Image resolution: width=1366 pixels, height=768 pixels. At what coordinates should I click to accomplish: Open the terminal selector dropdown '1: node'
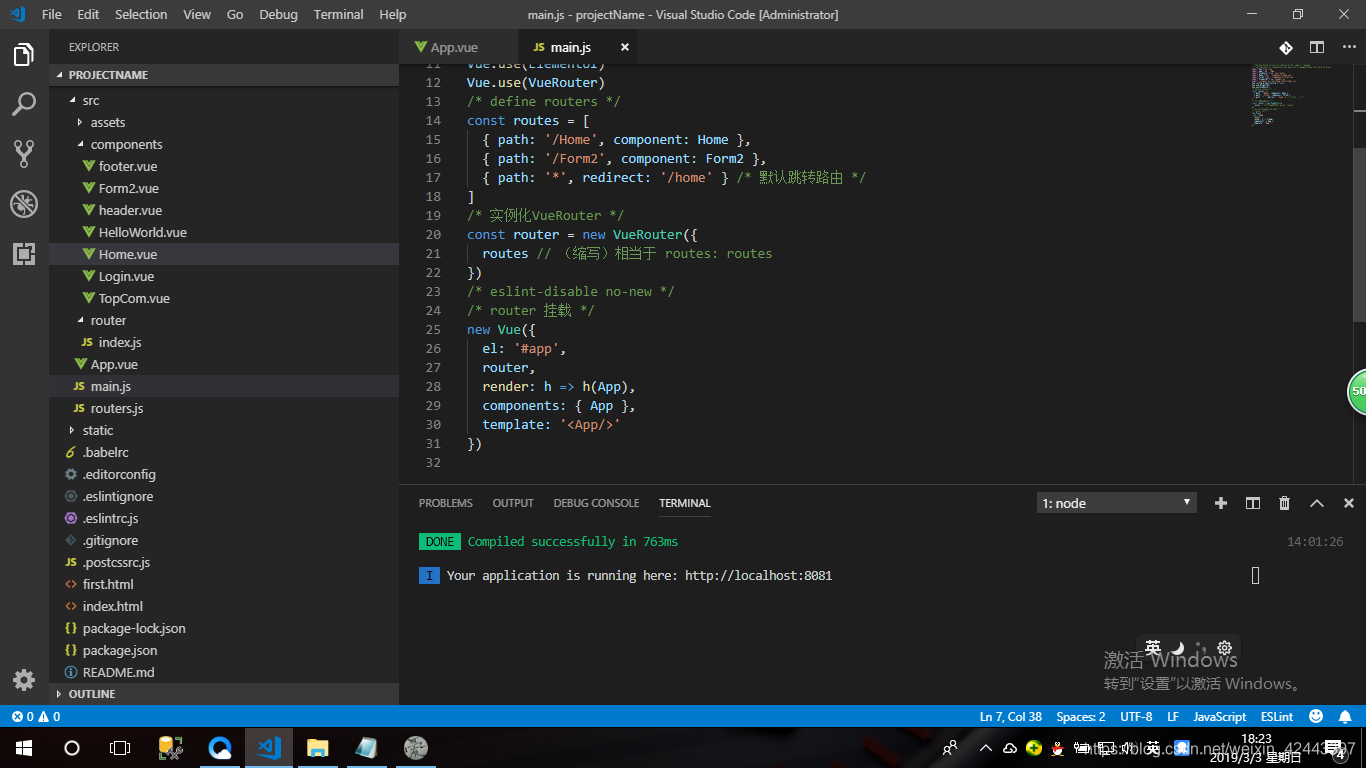1117,503
